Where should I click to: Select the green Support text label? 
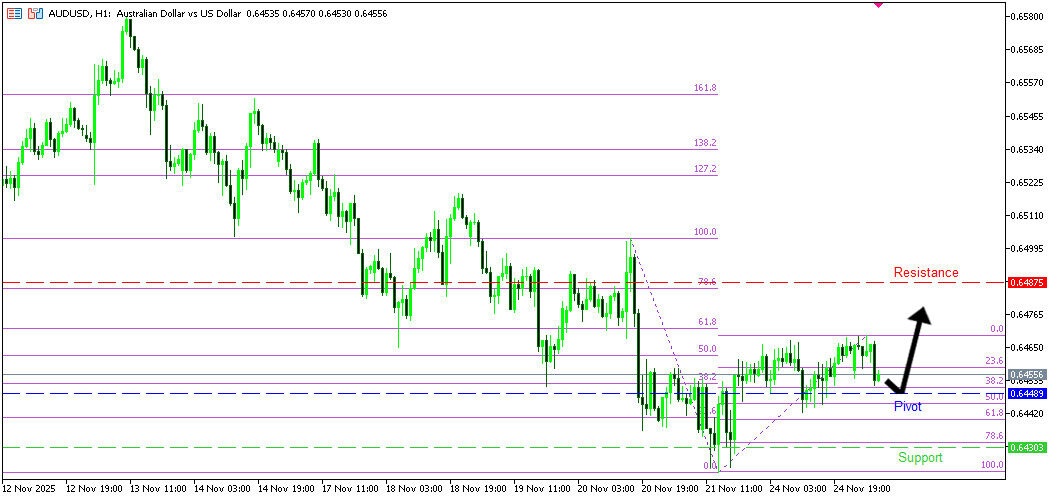pos(919,458)
